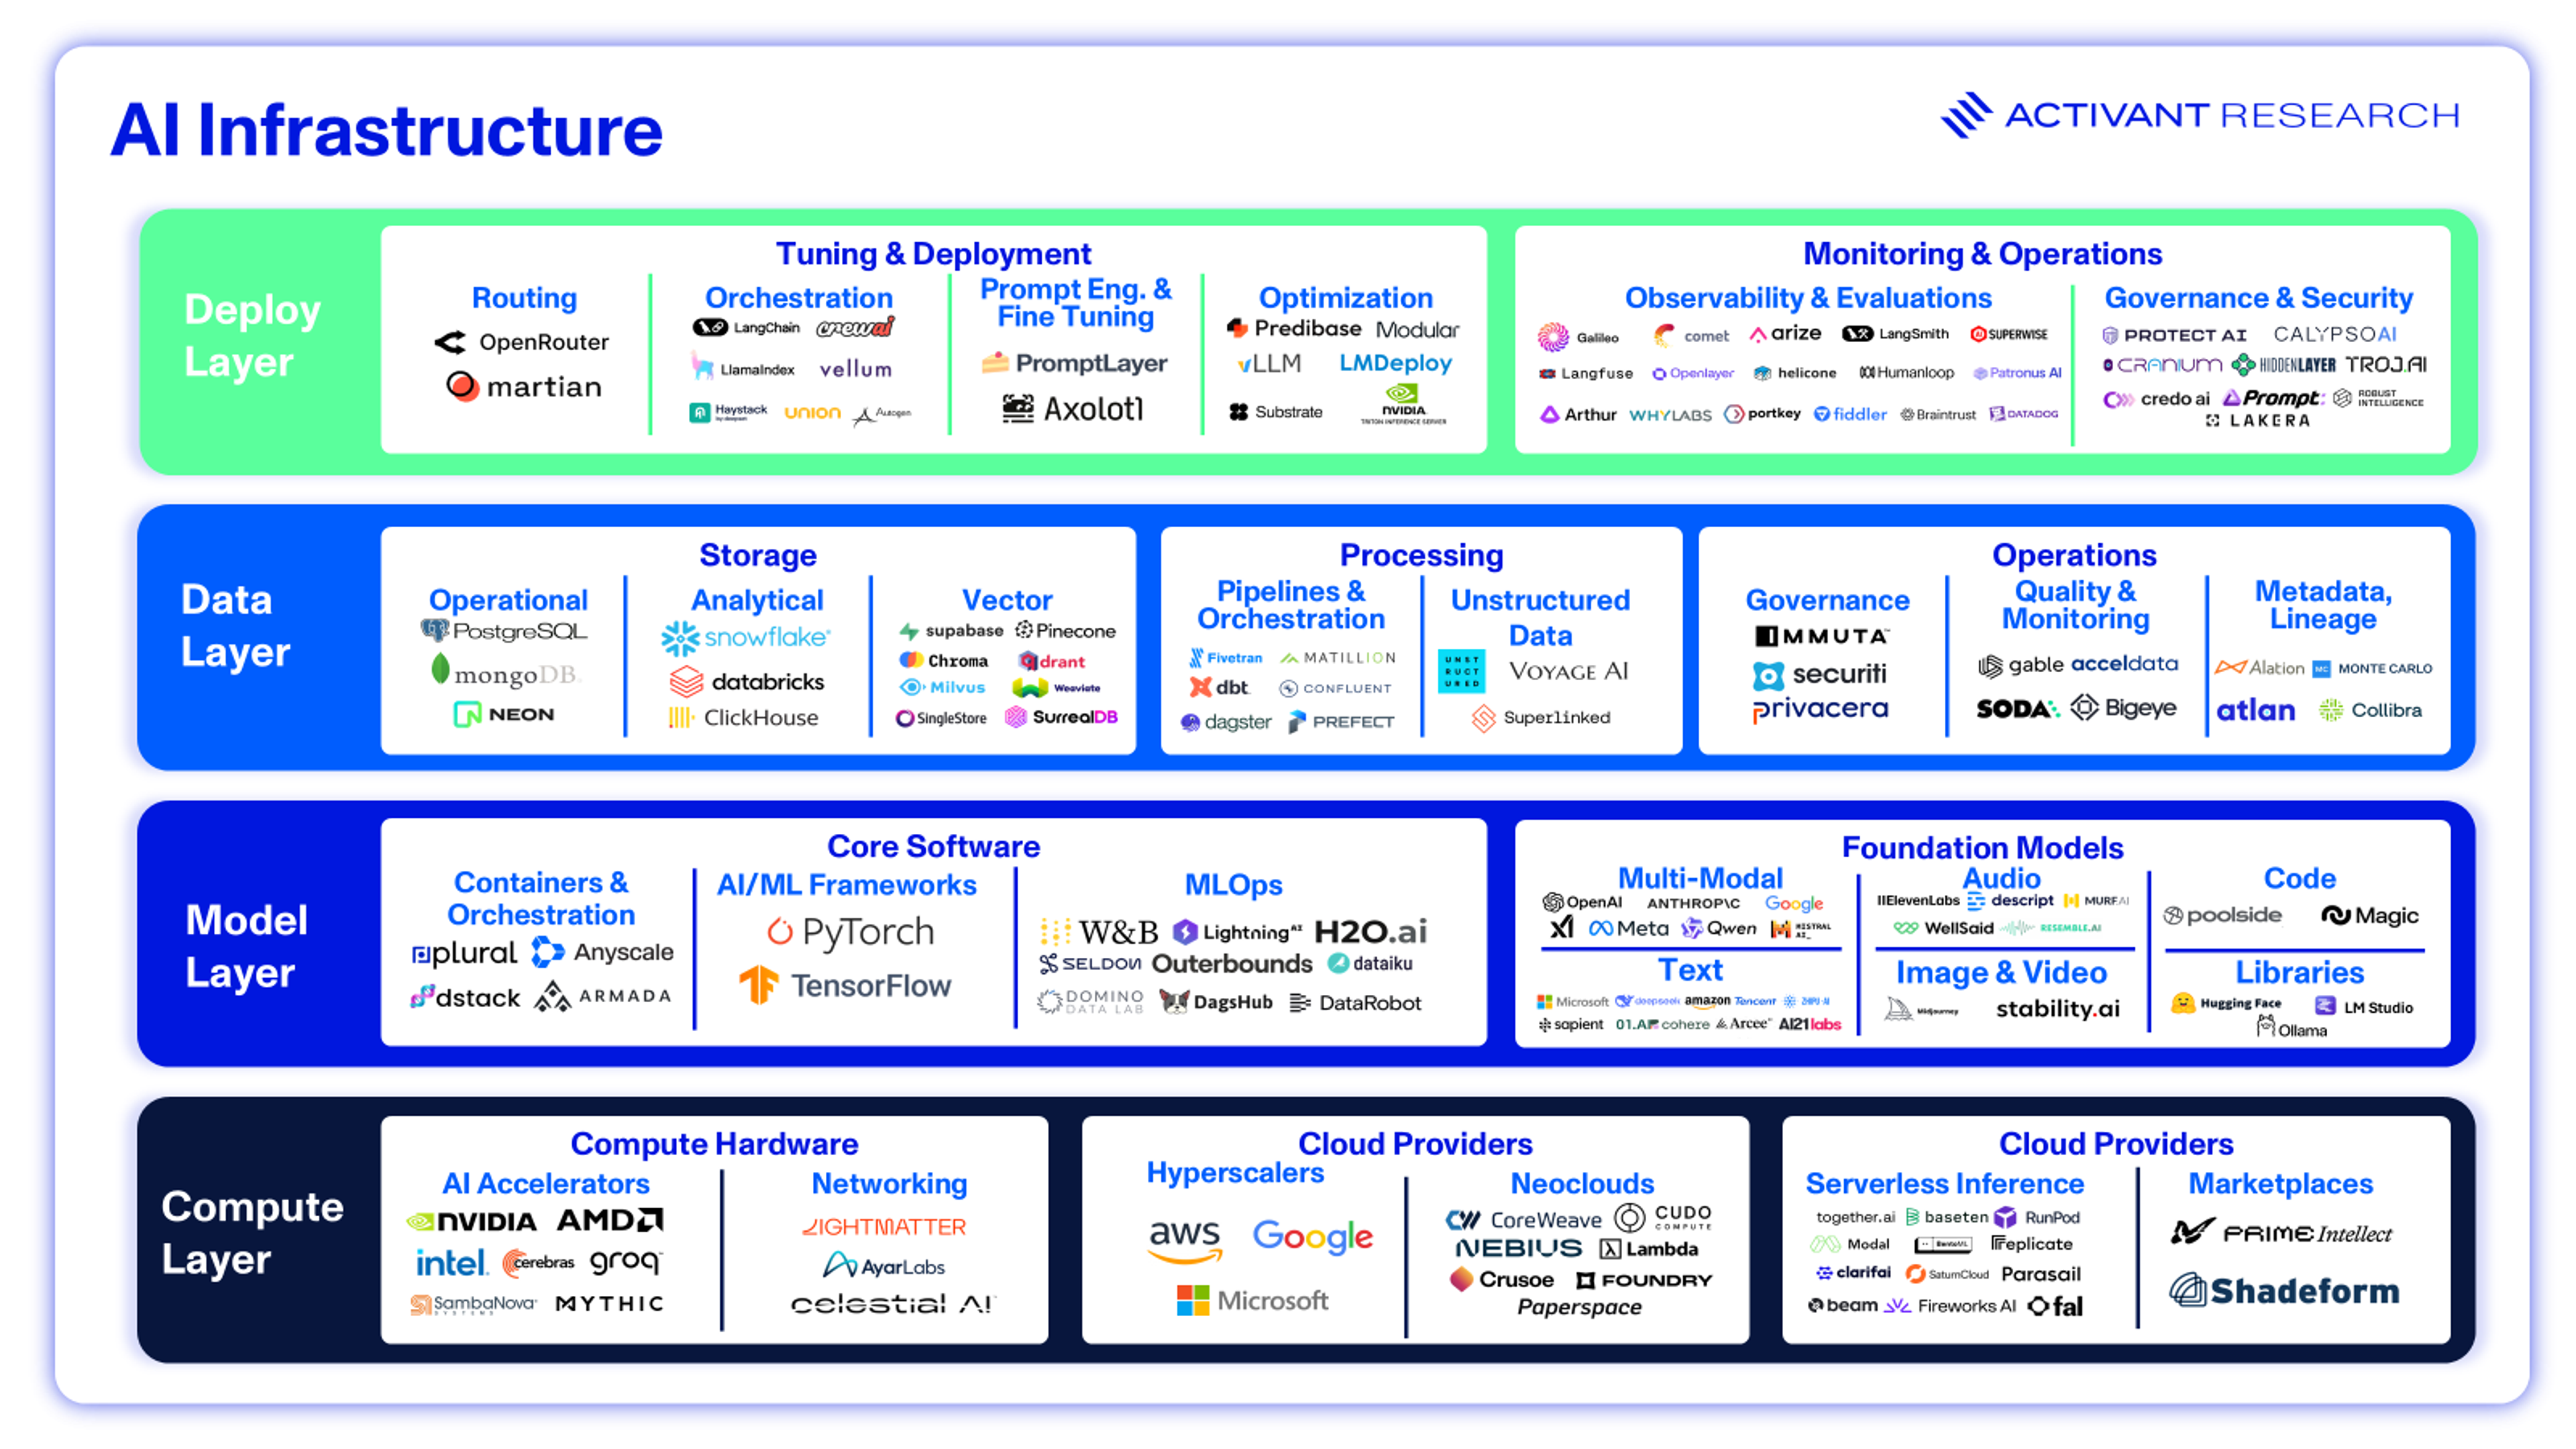Click the stability.ai logo text
The image size is (2576, 1449).
click(x=2057, y=1008)
